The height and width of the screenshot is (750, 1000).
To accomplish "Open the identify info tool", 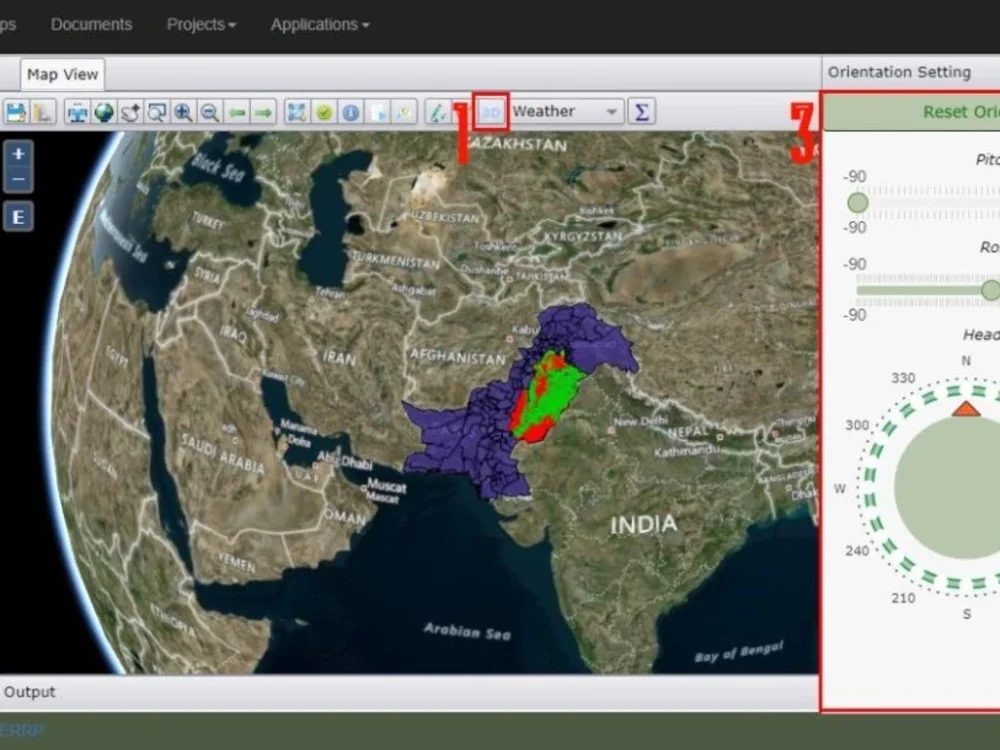I will pyautogui.click(x=350, y=112).
